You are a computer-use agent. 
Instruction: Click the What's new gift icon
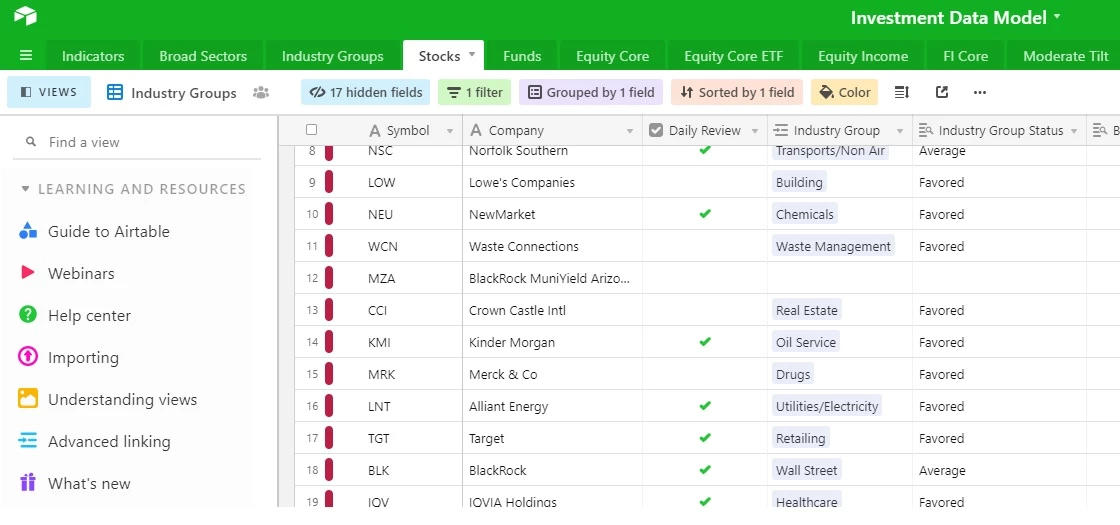[28, 483]
